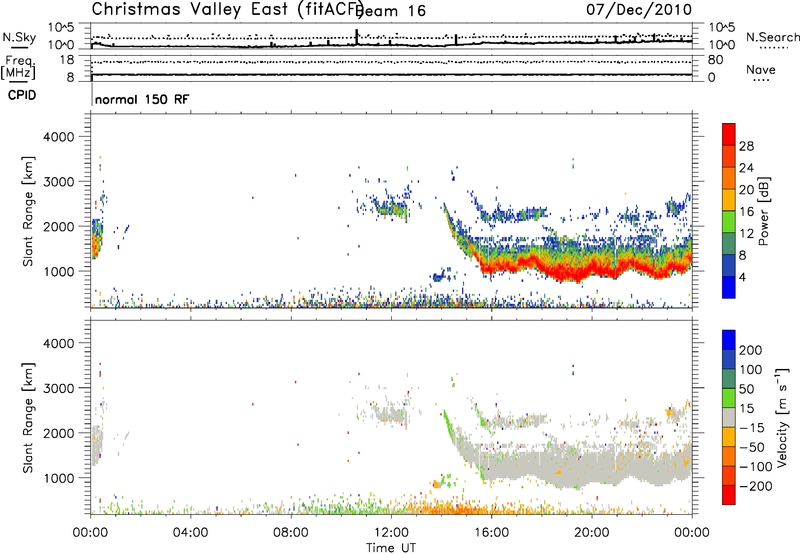The image size is (800, 554).
Task: Click the '28' power colorbar tick
Action: (x=746, y=146)
